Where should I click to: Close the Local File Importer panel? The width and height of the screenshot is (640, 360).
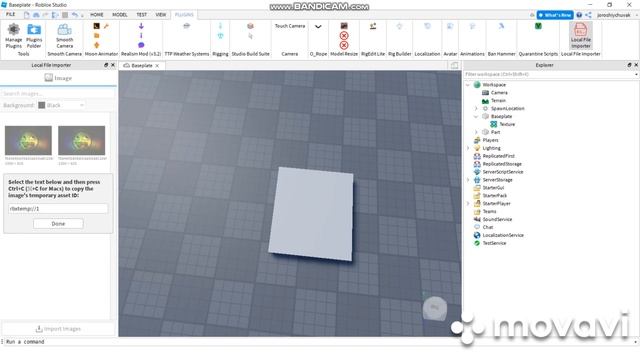pos(113,65)
